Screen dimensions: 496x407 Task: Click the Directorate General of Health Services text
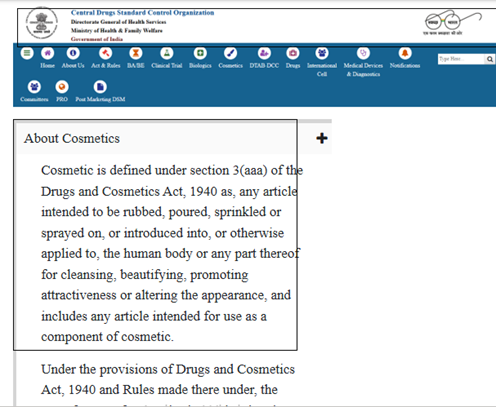pos(118,22)
